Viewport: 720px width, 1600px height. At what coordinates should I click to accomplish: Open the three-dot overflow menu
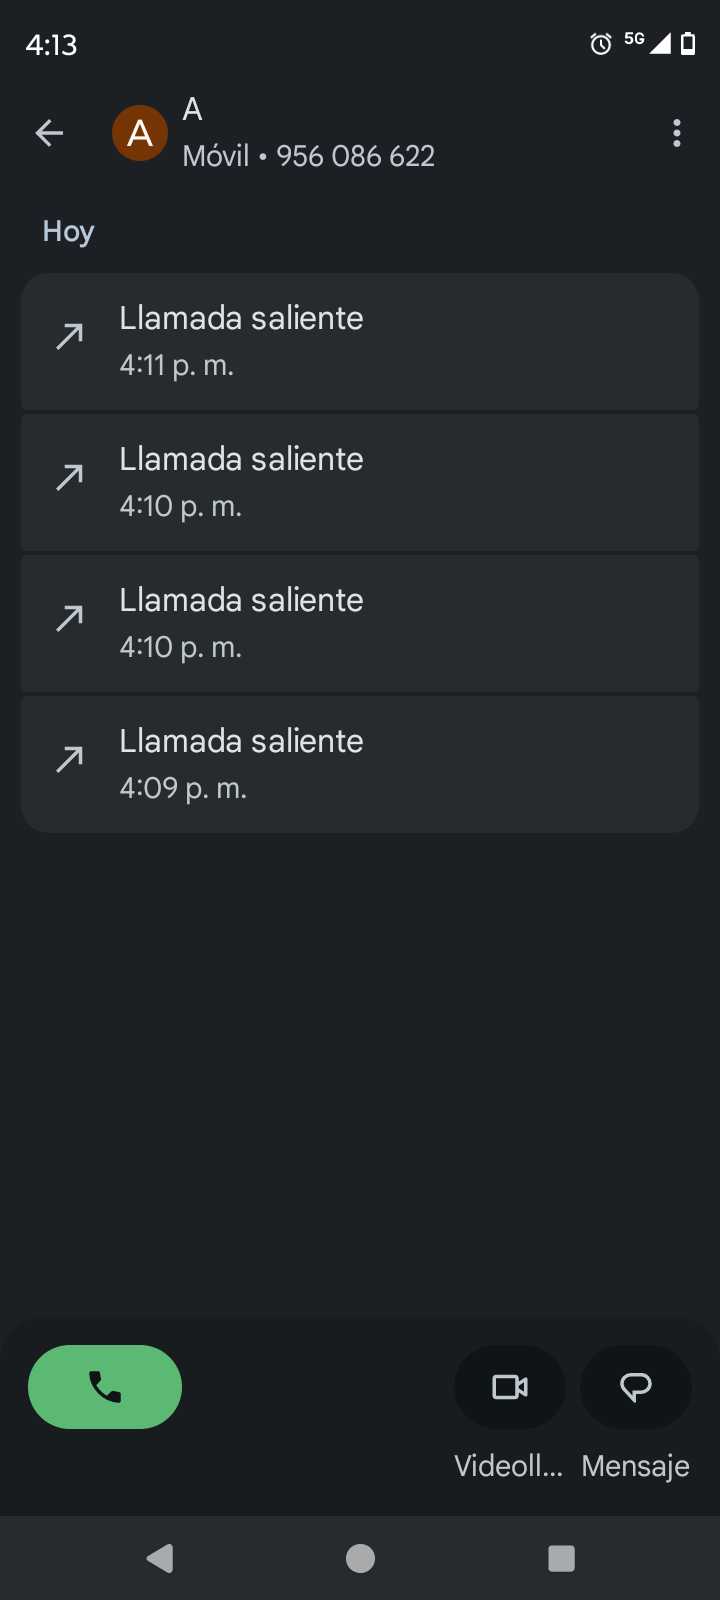677,133
